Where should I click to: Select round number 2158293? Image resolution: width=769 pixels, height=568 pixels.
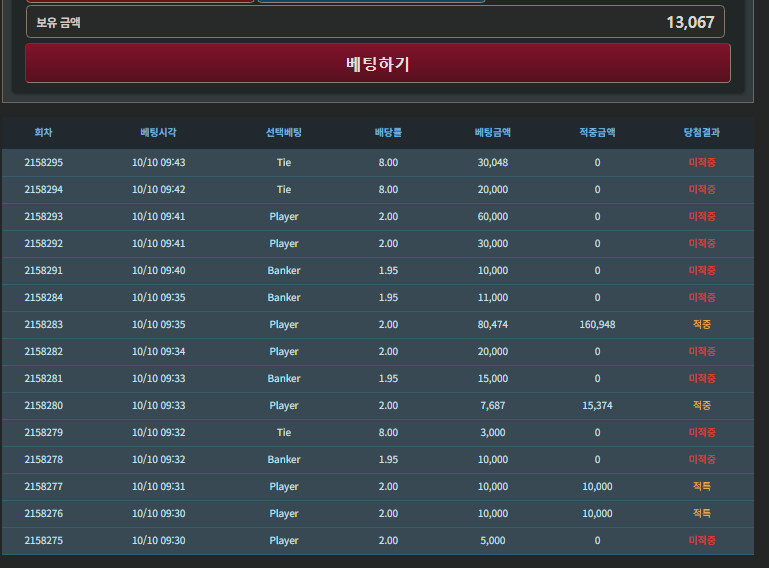point(44,216)
